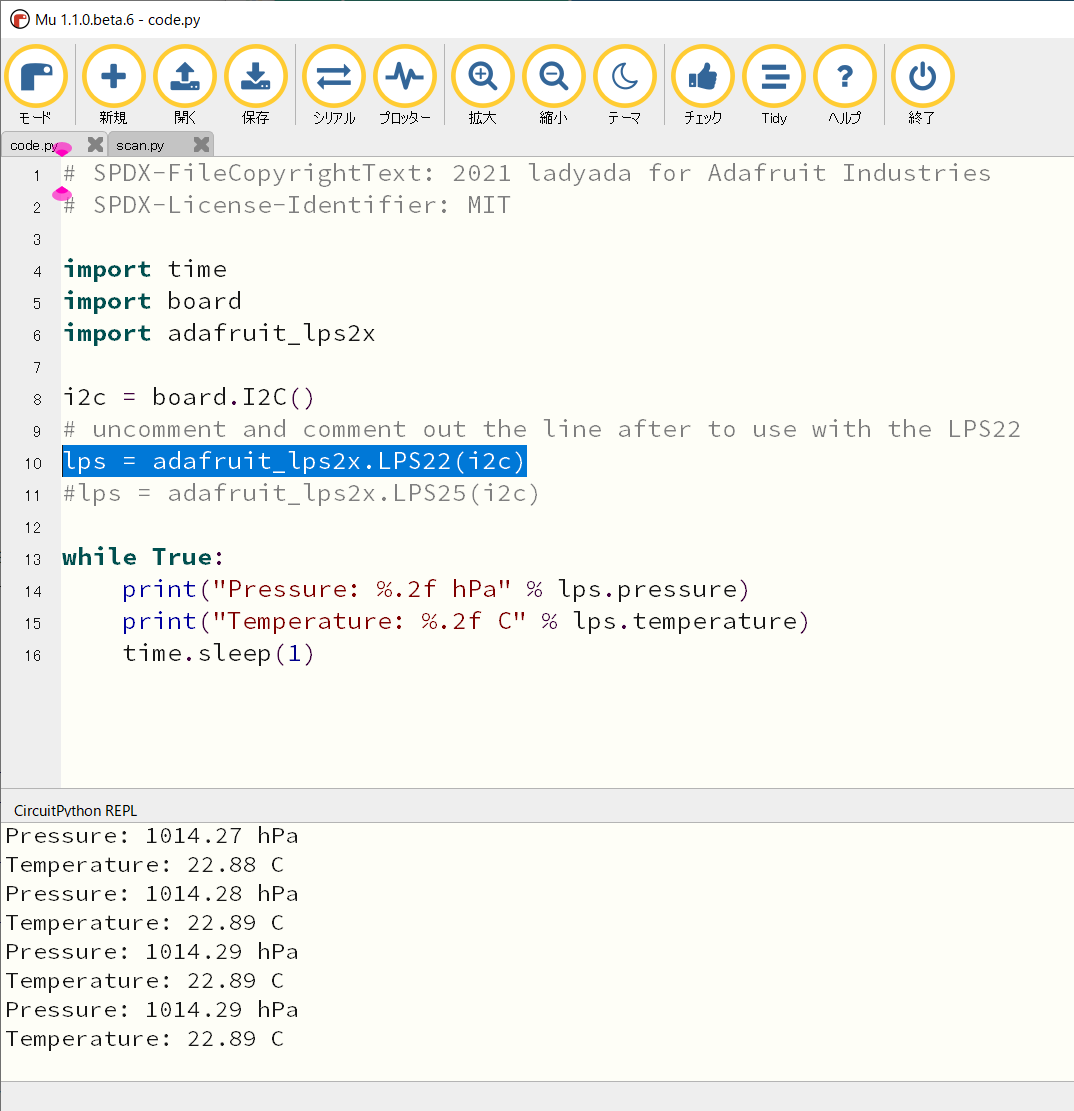The height and width of the screenshot is (1111, 1074).
Task: Toggle the シリアル serial connection icon
Action: tap(333, 76)
